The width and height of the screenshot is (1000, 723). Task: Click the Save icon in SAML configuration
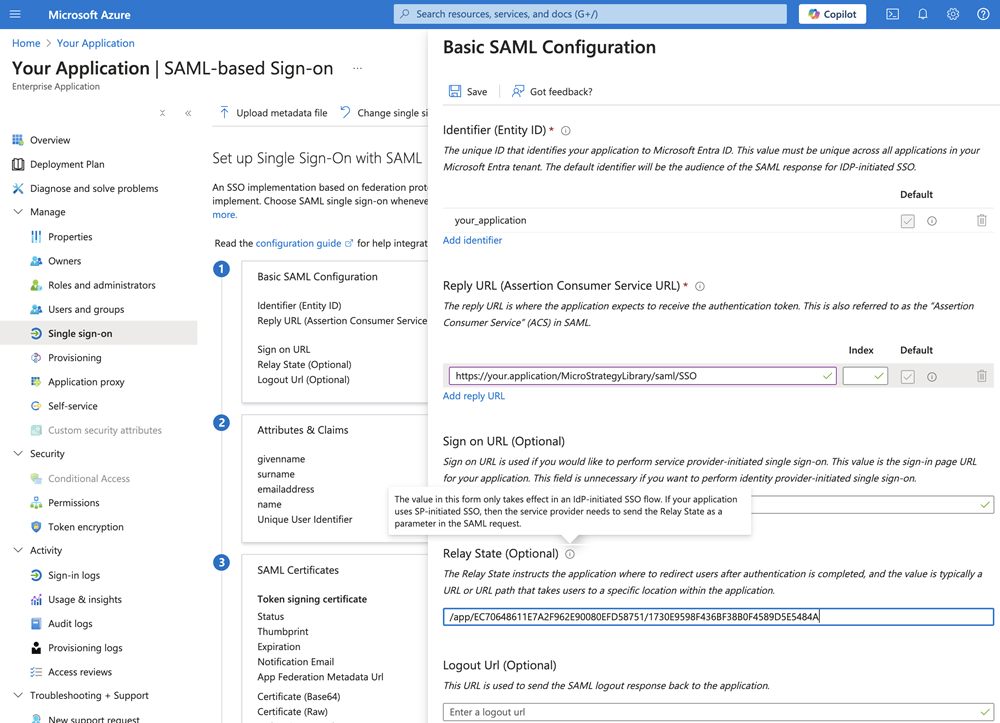[455, 91]
